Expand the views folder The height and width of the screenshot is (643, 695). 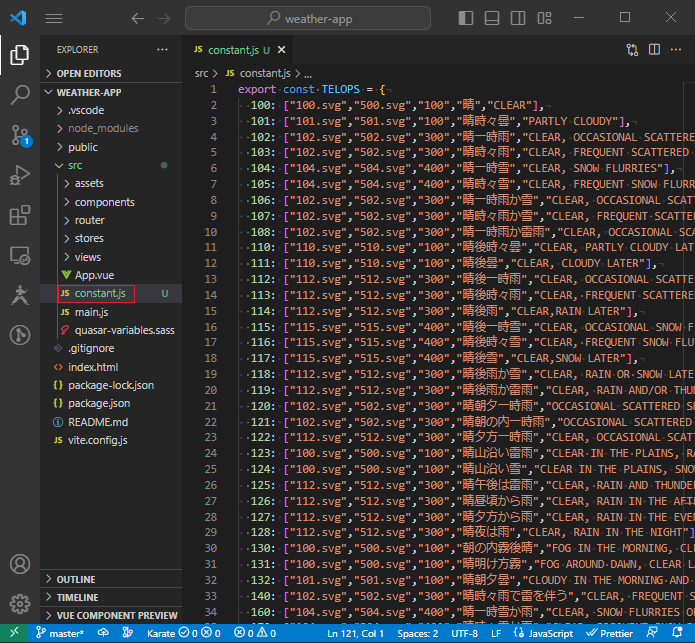coord(111,257)
